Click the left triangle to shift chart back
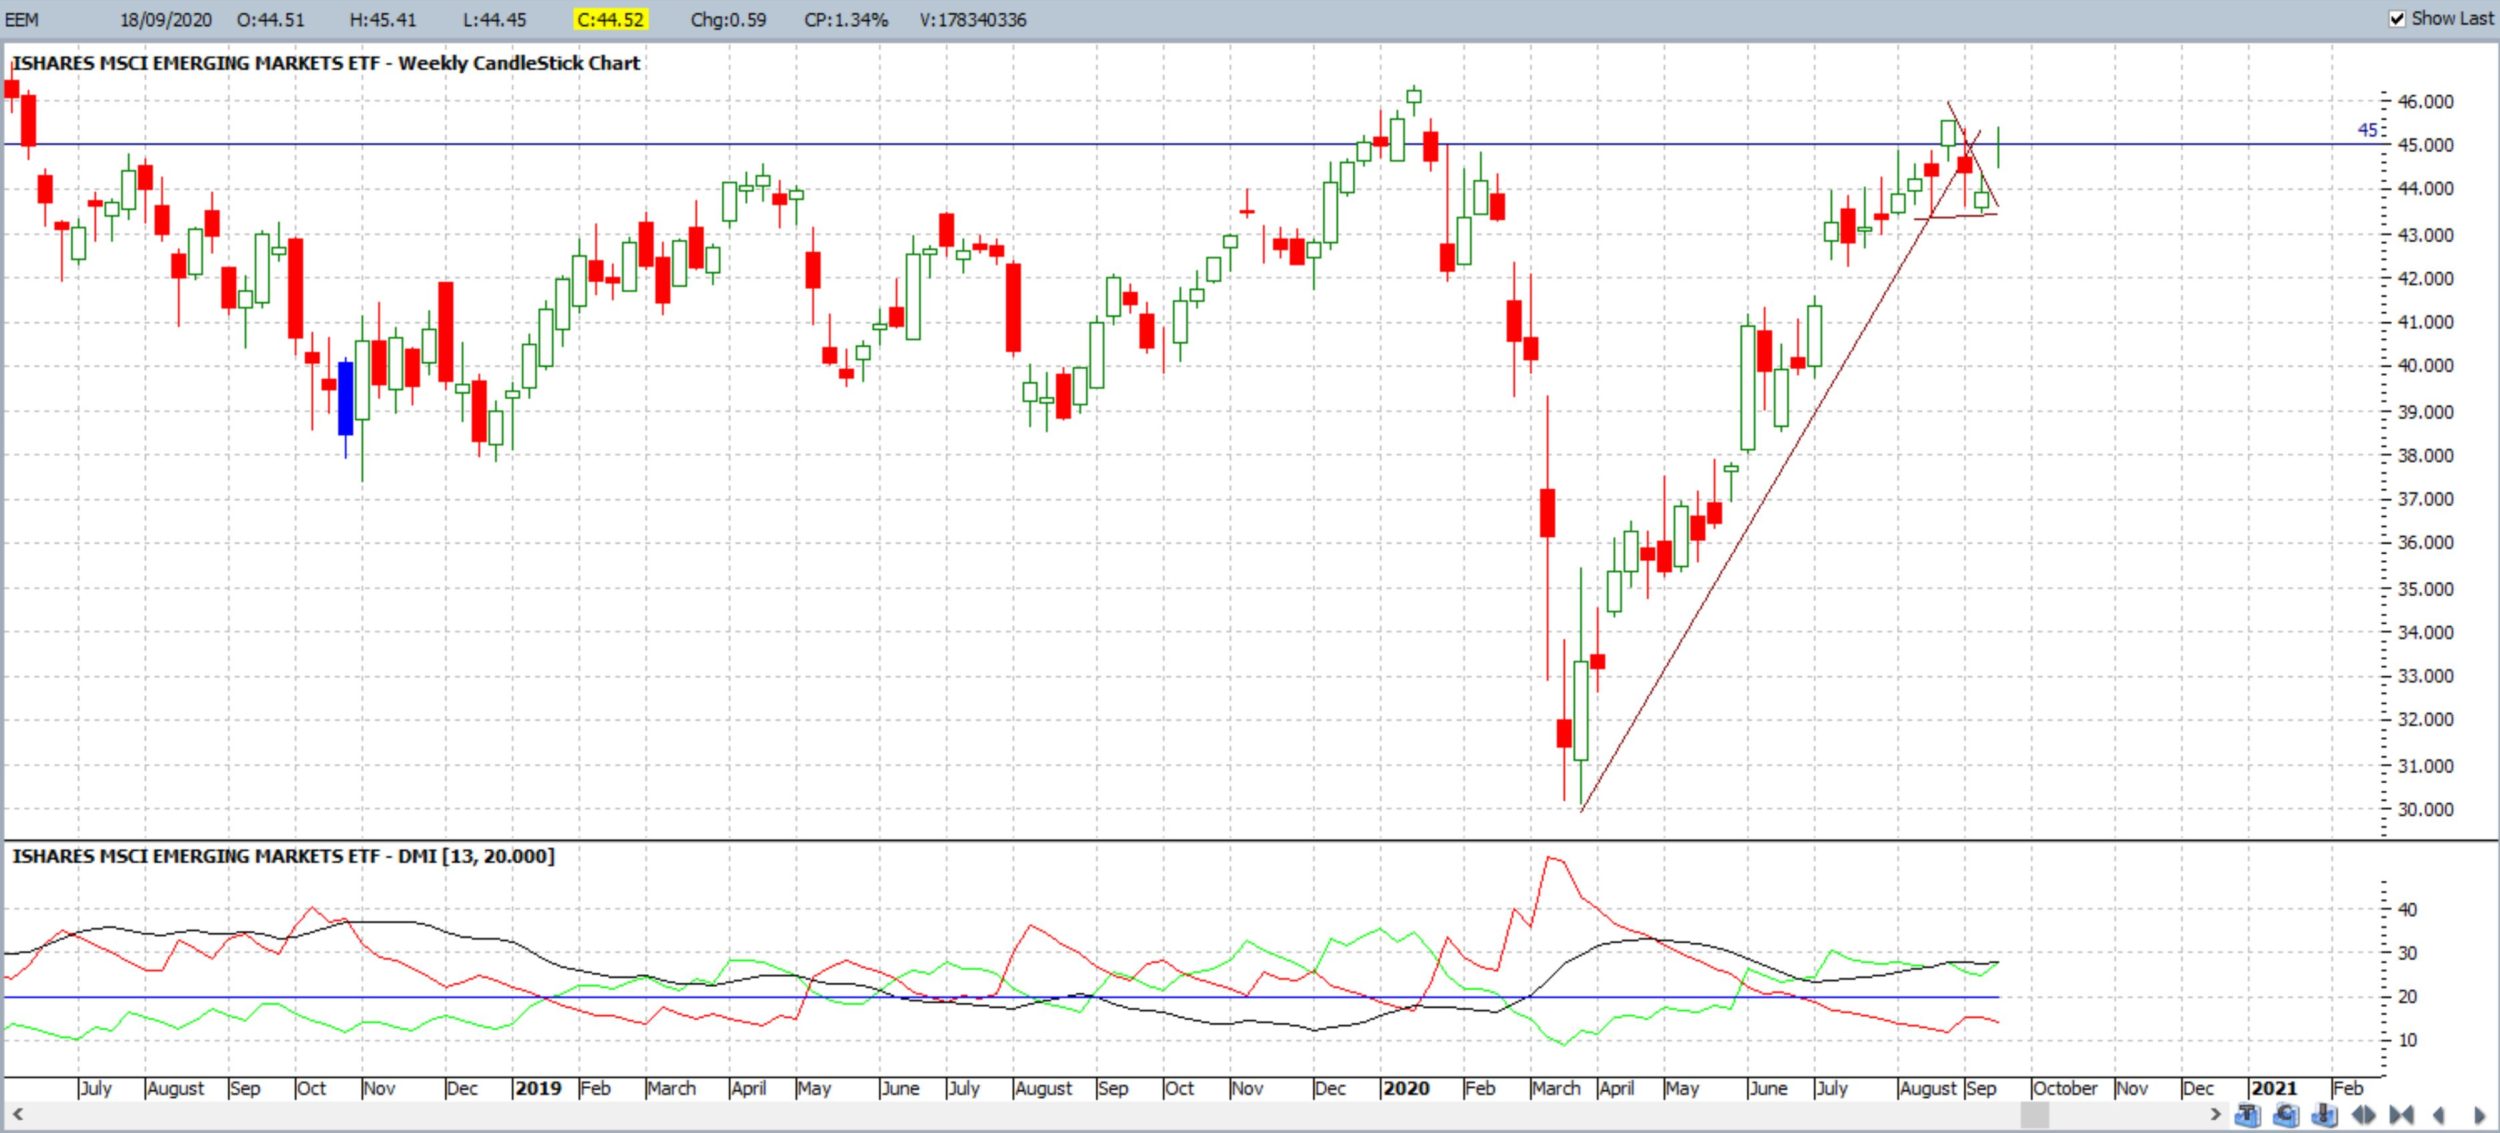 [2438, 1114]
